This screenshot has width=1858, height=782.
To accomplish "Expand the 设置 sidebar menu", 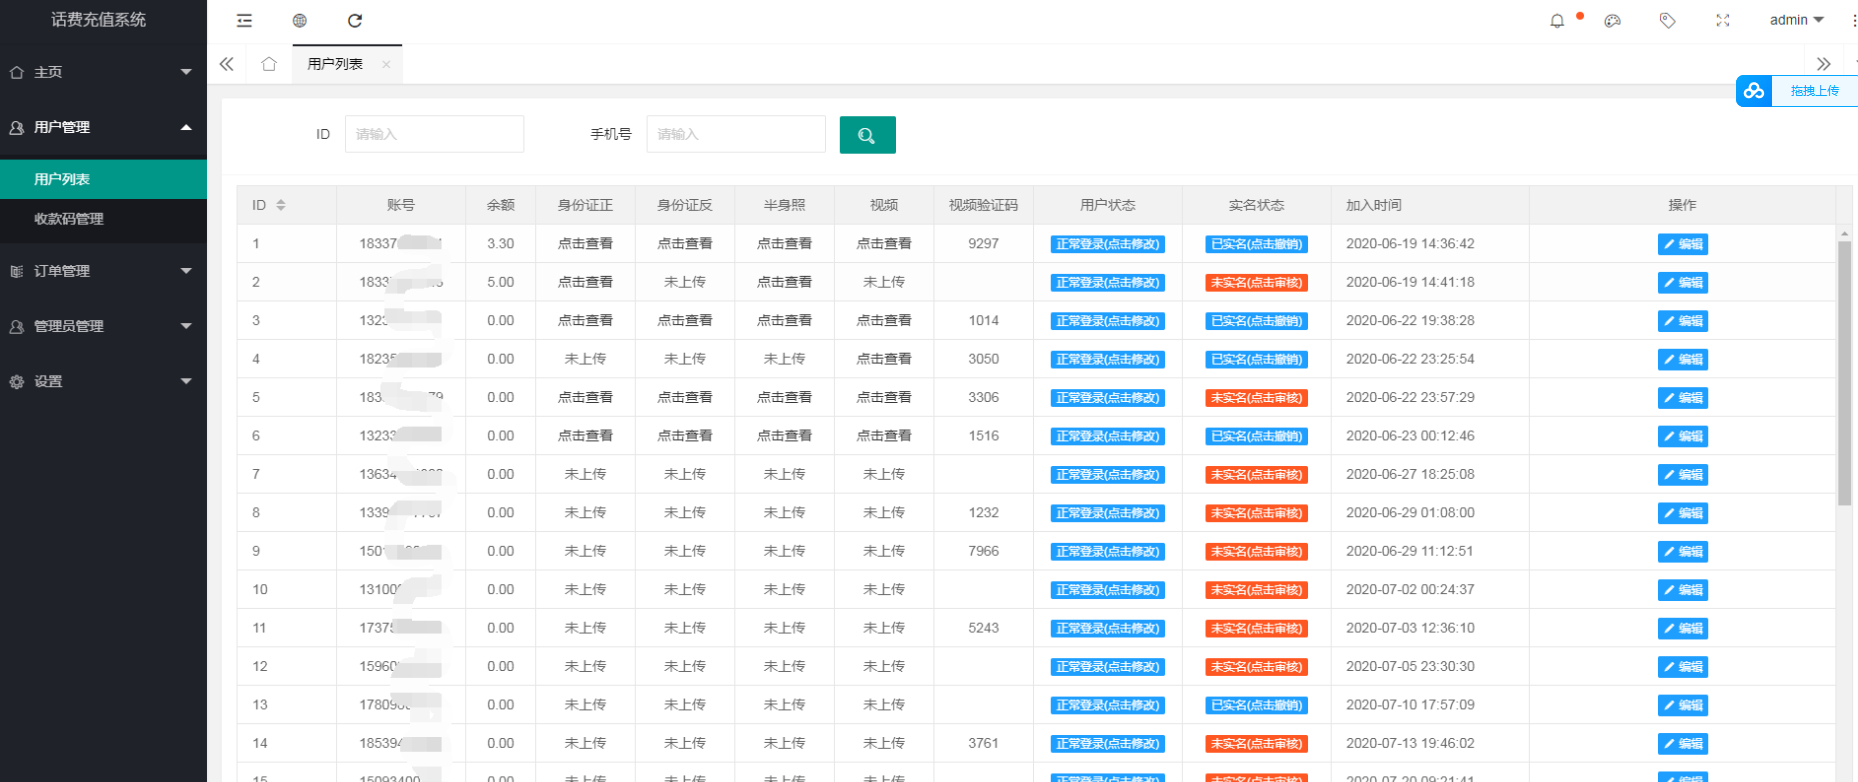I will click(103, 381).
